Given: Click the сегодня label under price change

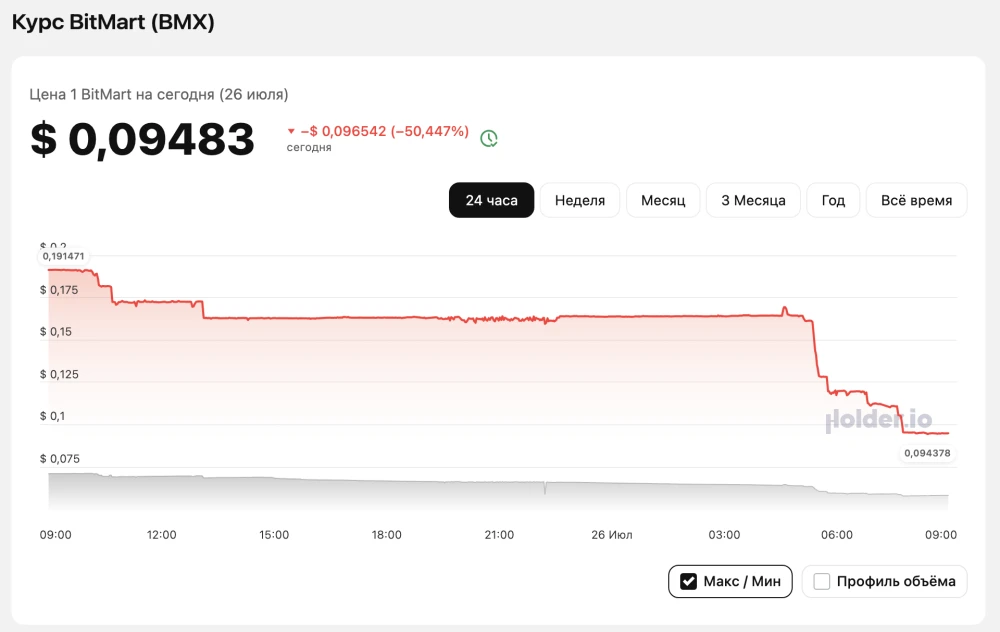Looking at the screenshot, I should (309, 147).
